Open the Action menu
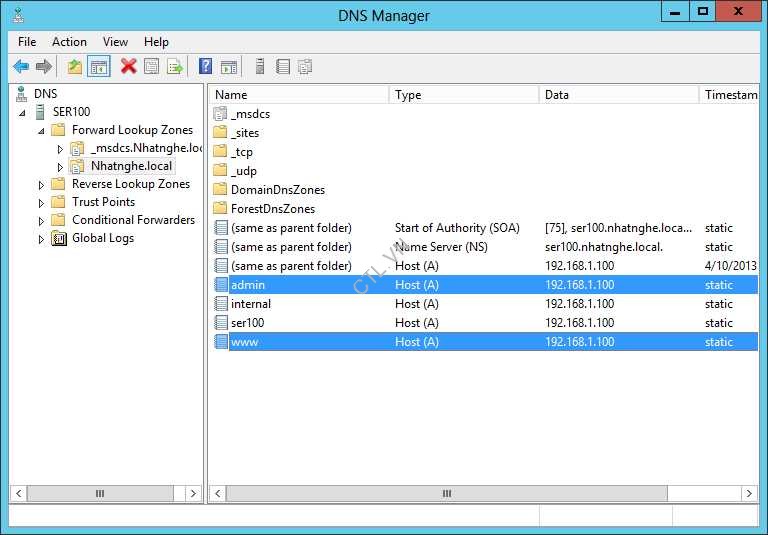768x535 pixels. pos(69,42)
